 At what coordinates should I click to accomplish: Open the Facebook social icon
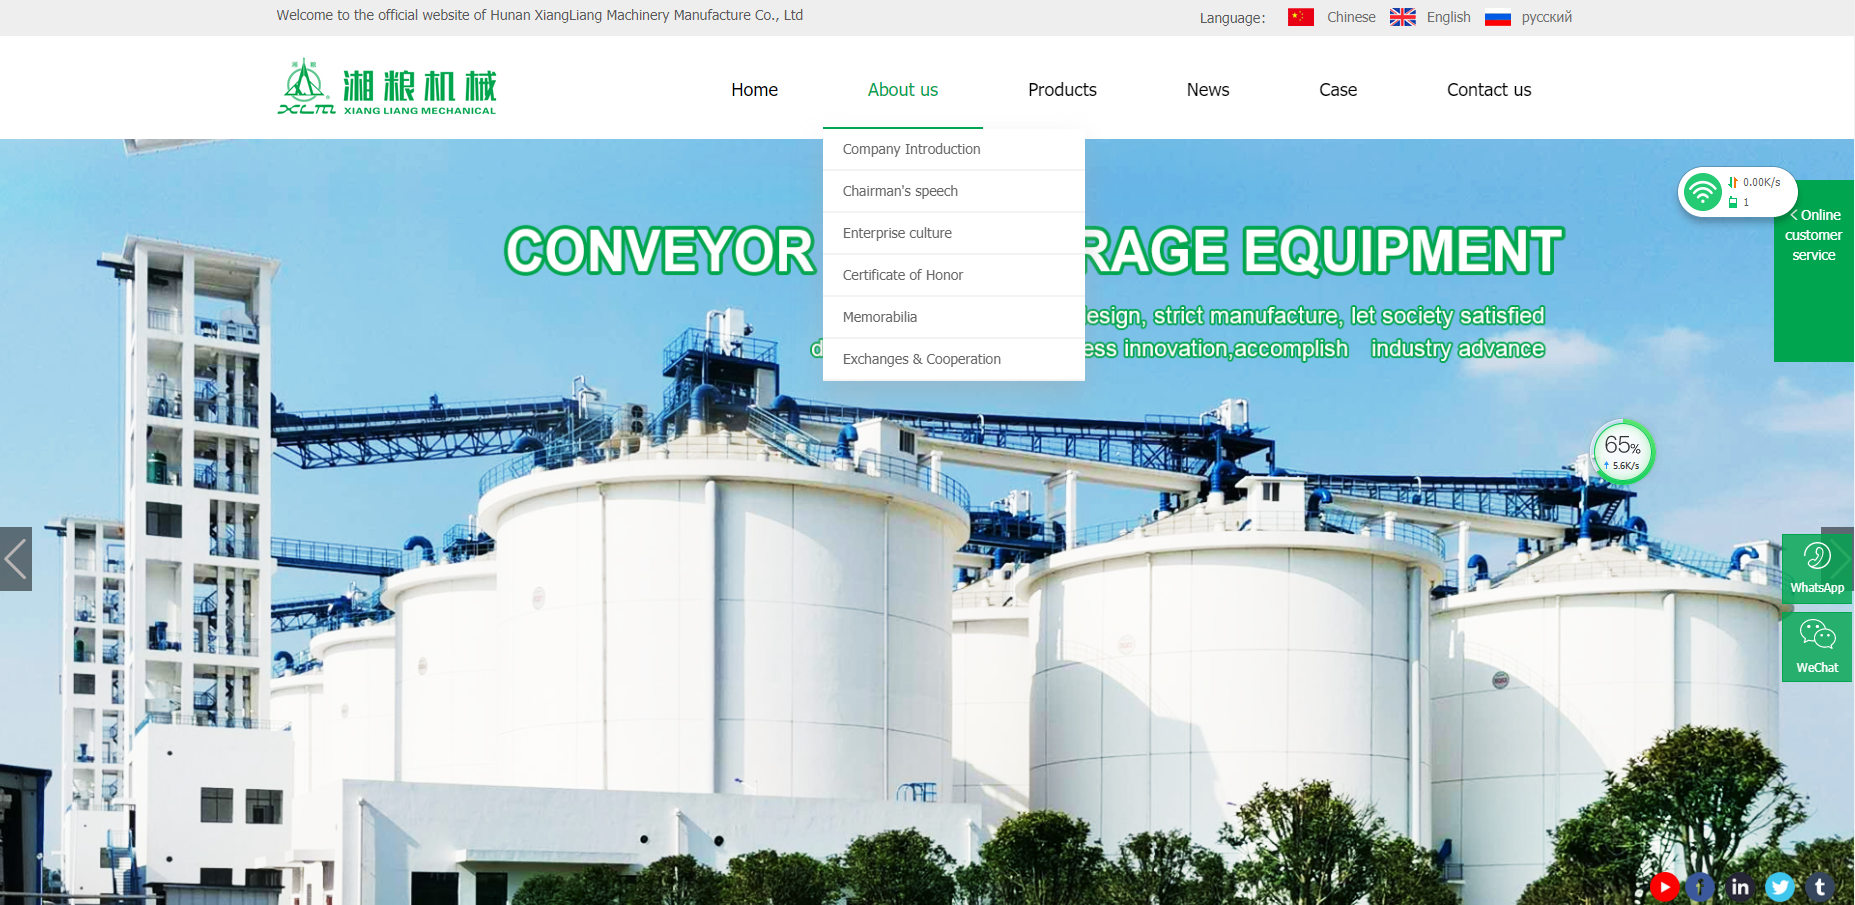1700,887
